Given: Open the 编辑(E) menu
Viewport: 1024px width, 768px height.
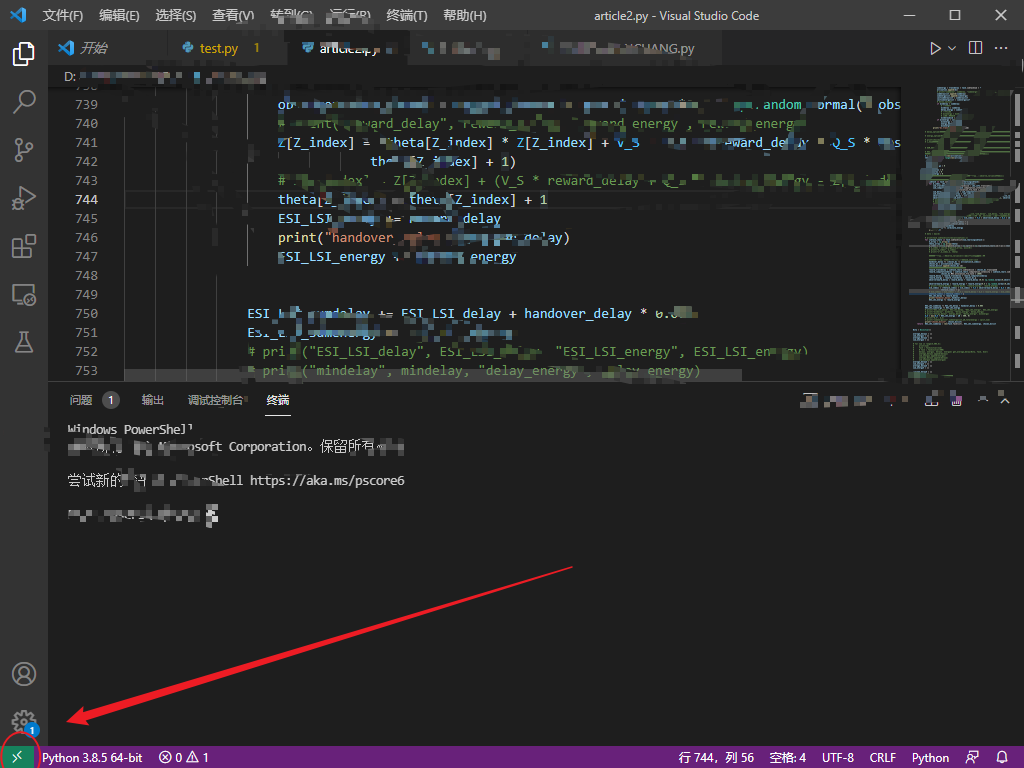Looking at the screenshot, I should [x=120, y=16].
